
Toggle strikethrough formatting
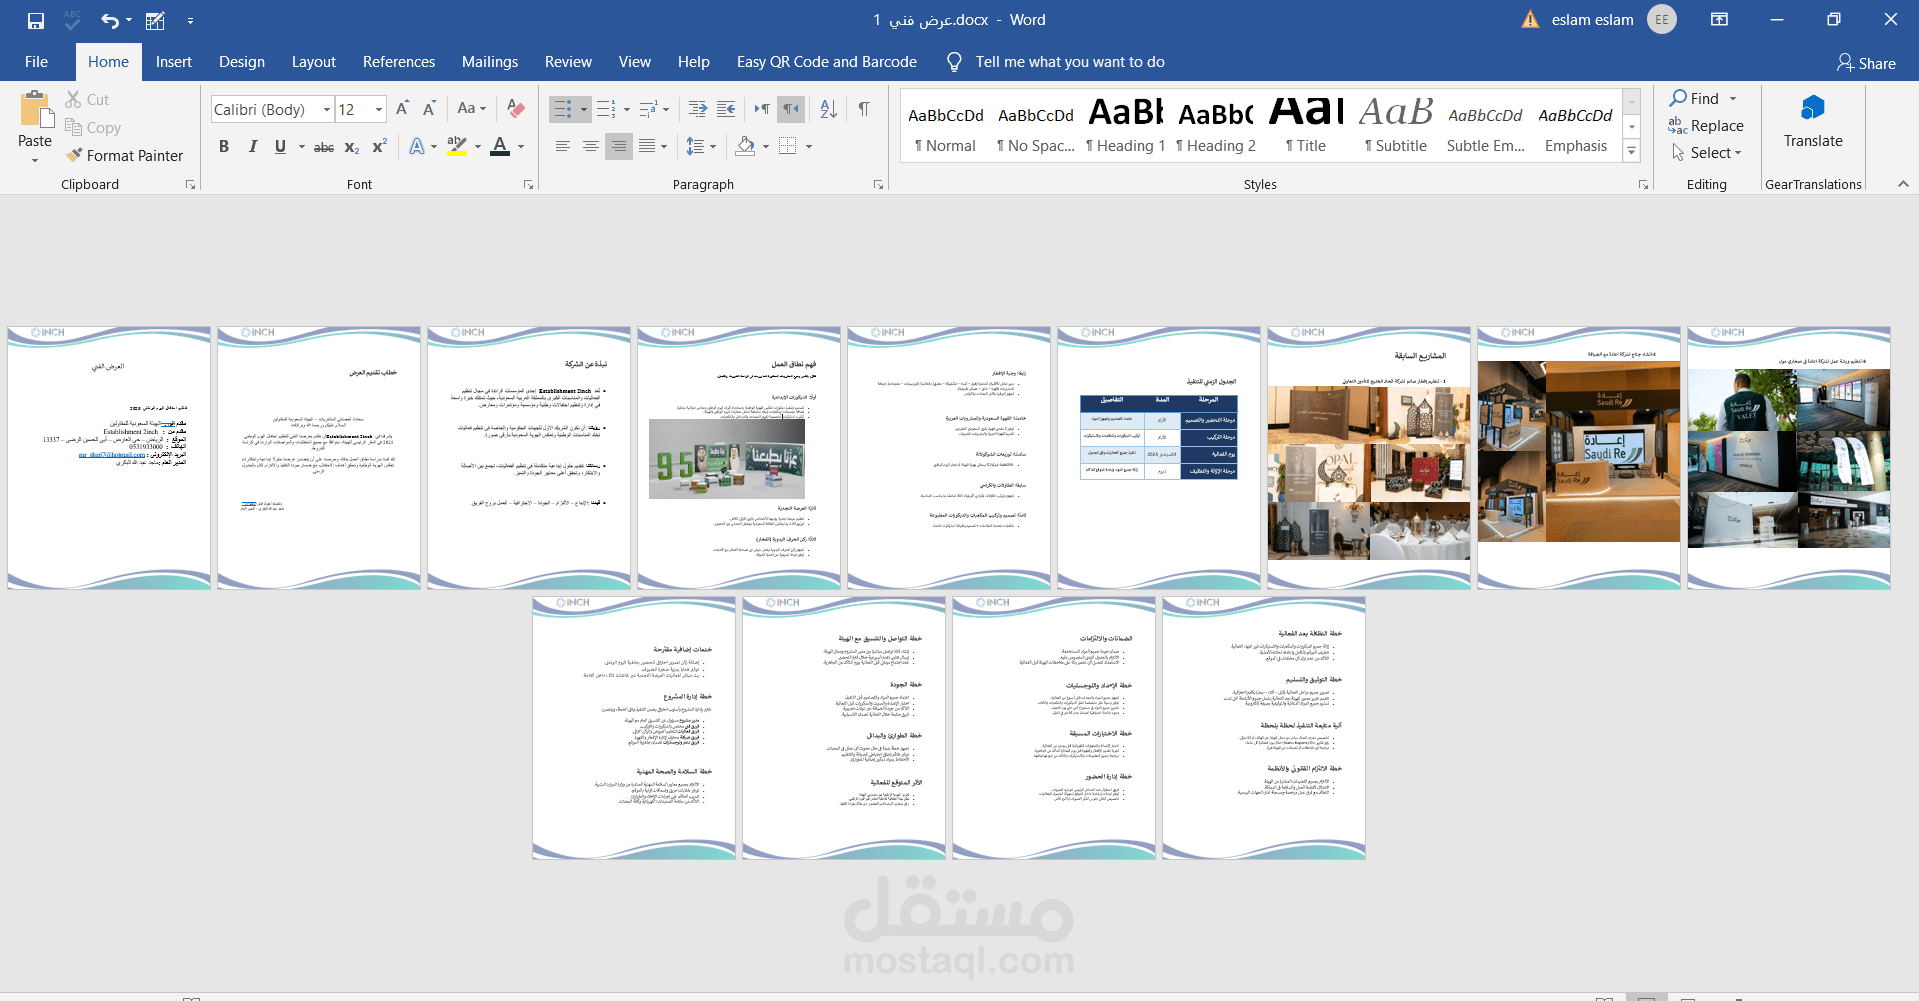324,147
